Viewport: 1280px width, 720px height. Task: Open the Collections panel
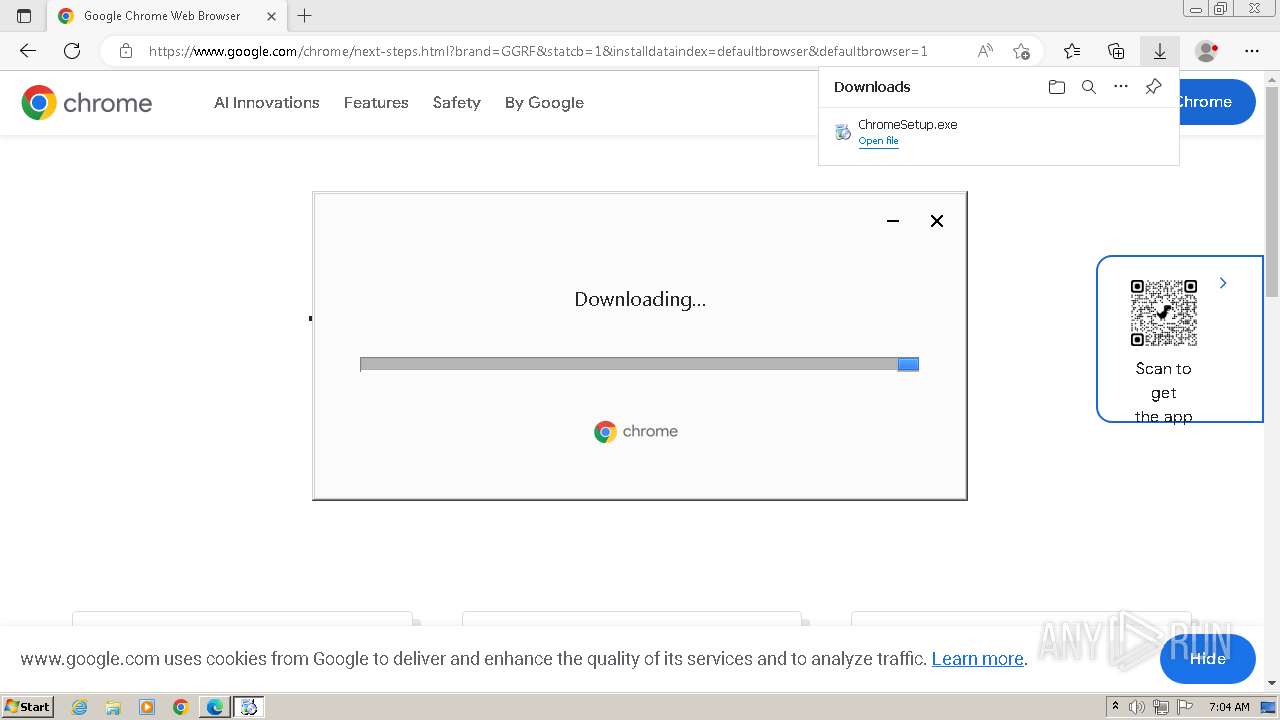[1116, 51]
